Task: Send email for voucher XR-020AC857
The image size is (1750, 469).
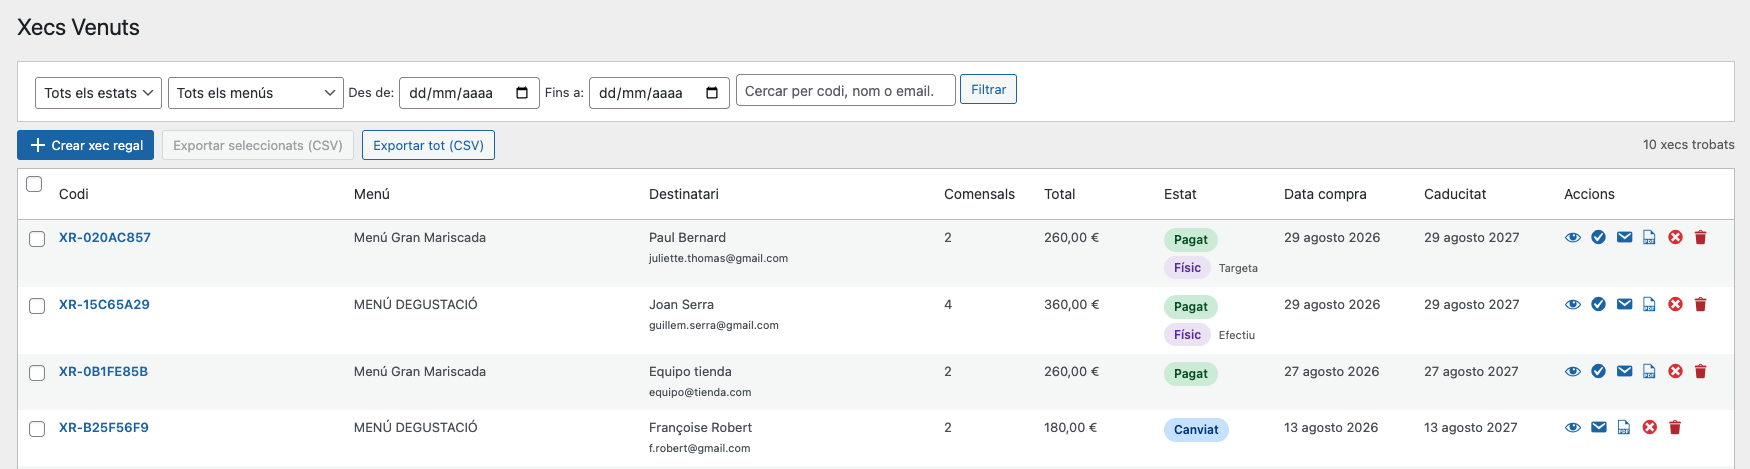Action: click(1624, 237)
